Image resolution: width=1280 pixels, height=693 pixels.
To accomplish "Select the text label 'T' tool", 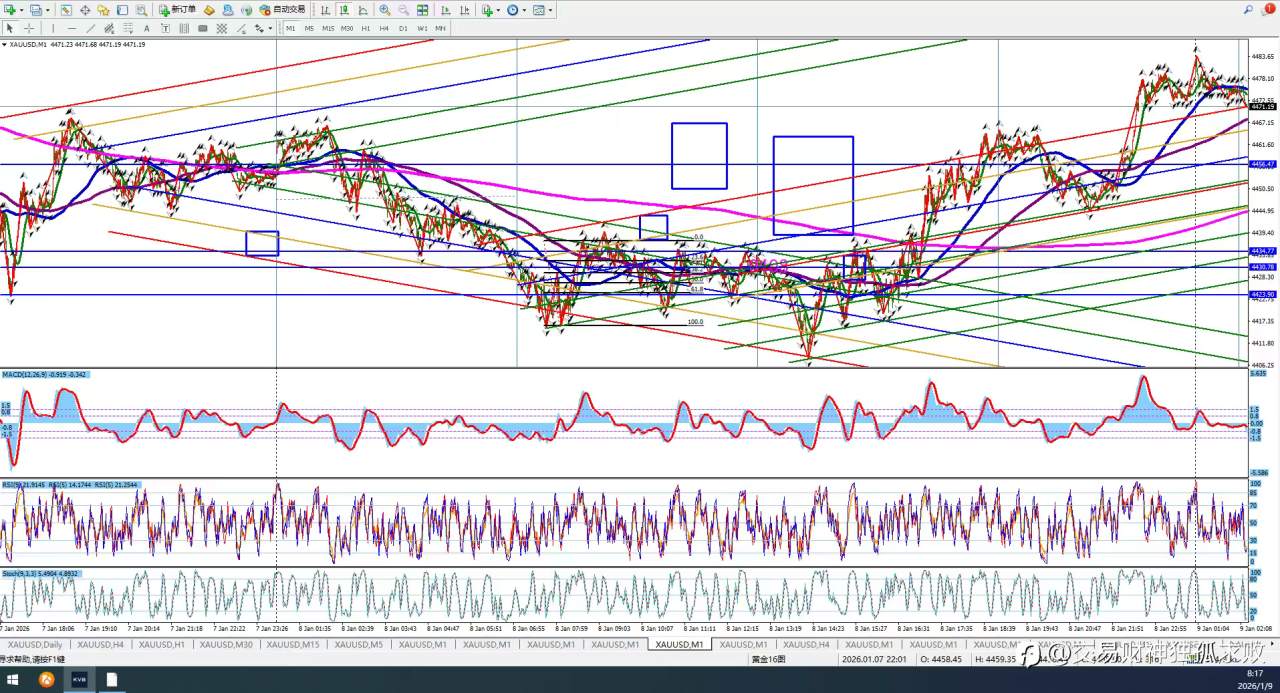I will point(165,28).
